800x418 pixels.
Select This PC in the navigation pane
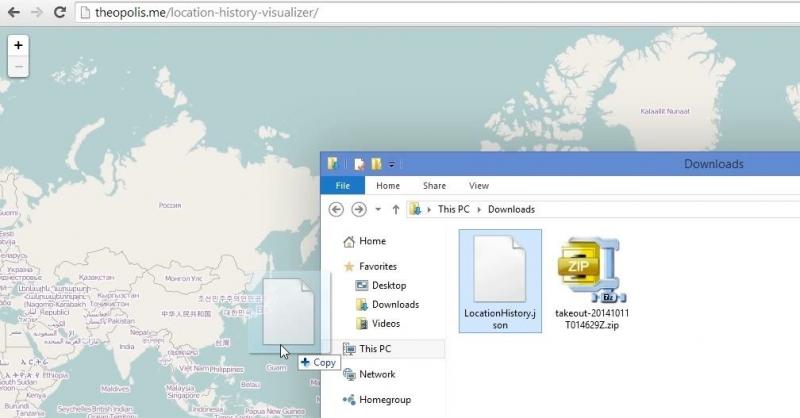(375, 349)
